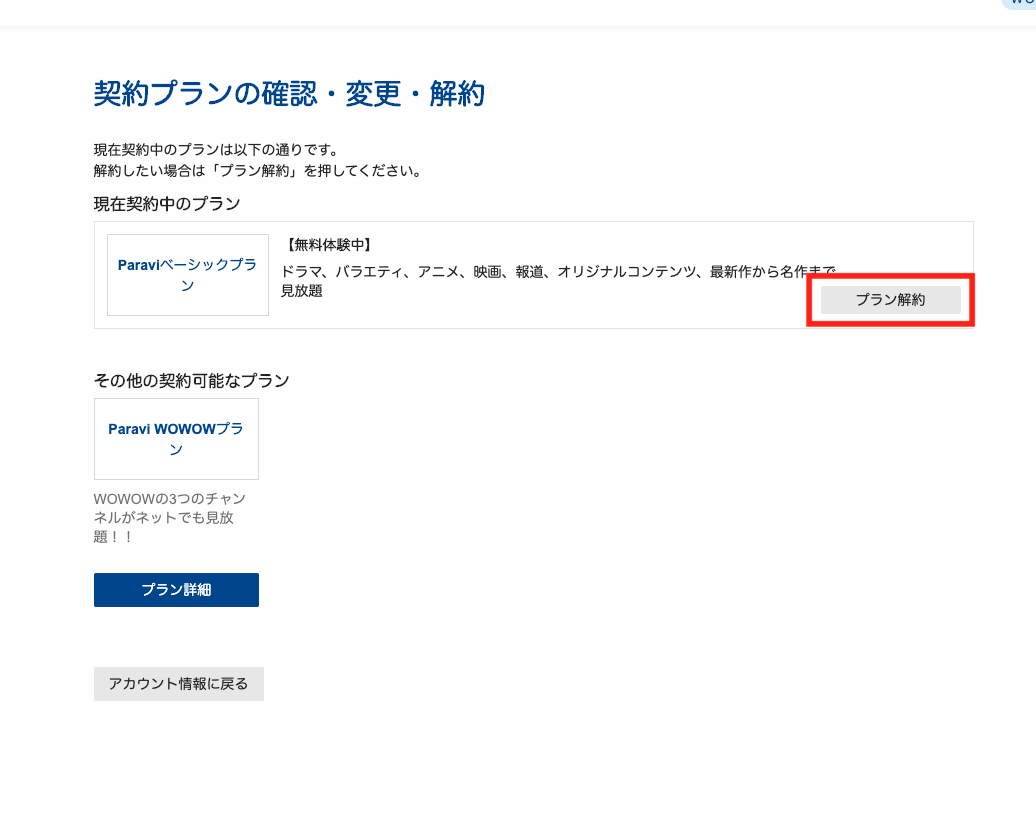Click the 契約プランの確認・変更・解約 heading

coord(289,93)
